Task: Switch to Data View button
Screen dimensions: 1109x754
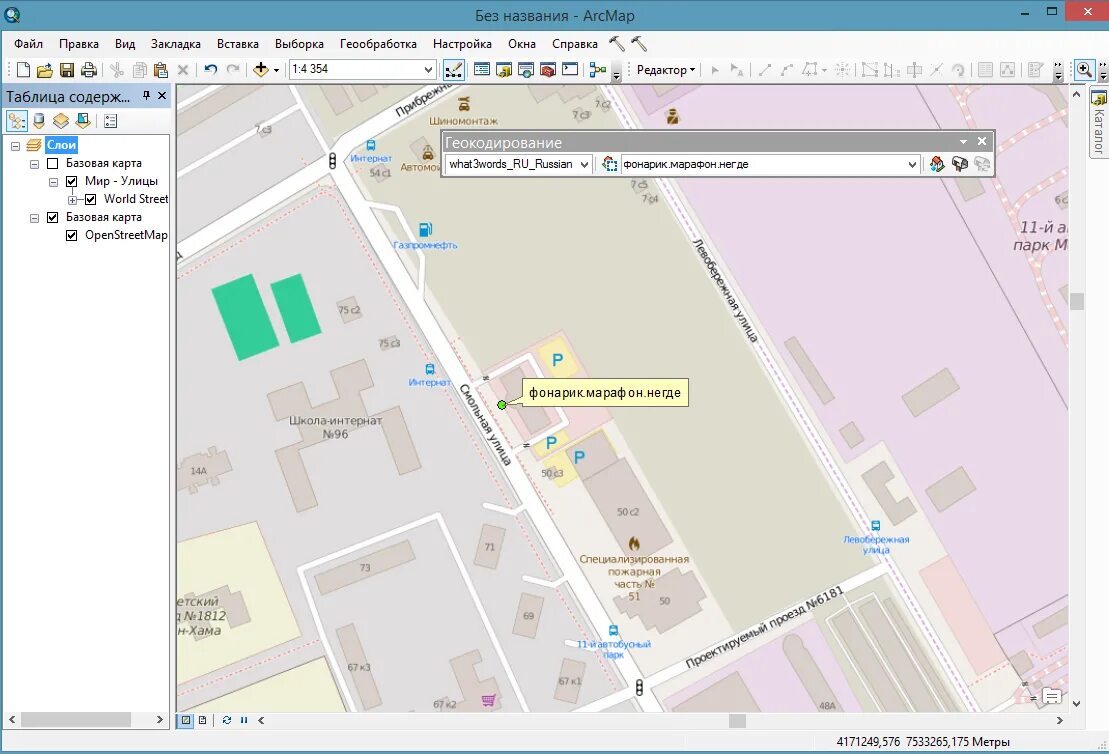Action: pyautogui.click(x=186, y=720)
